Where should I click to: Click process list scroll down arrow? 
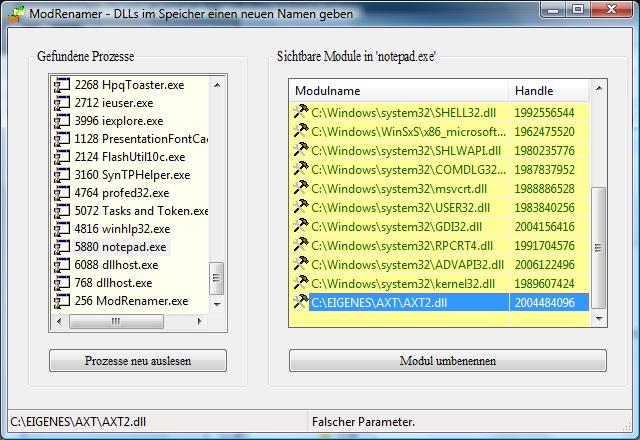point(217,304)
